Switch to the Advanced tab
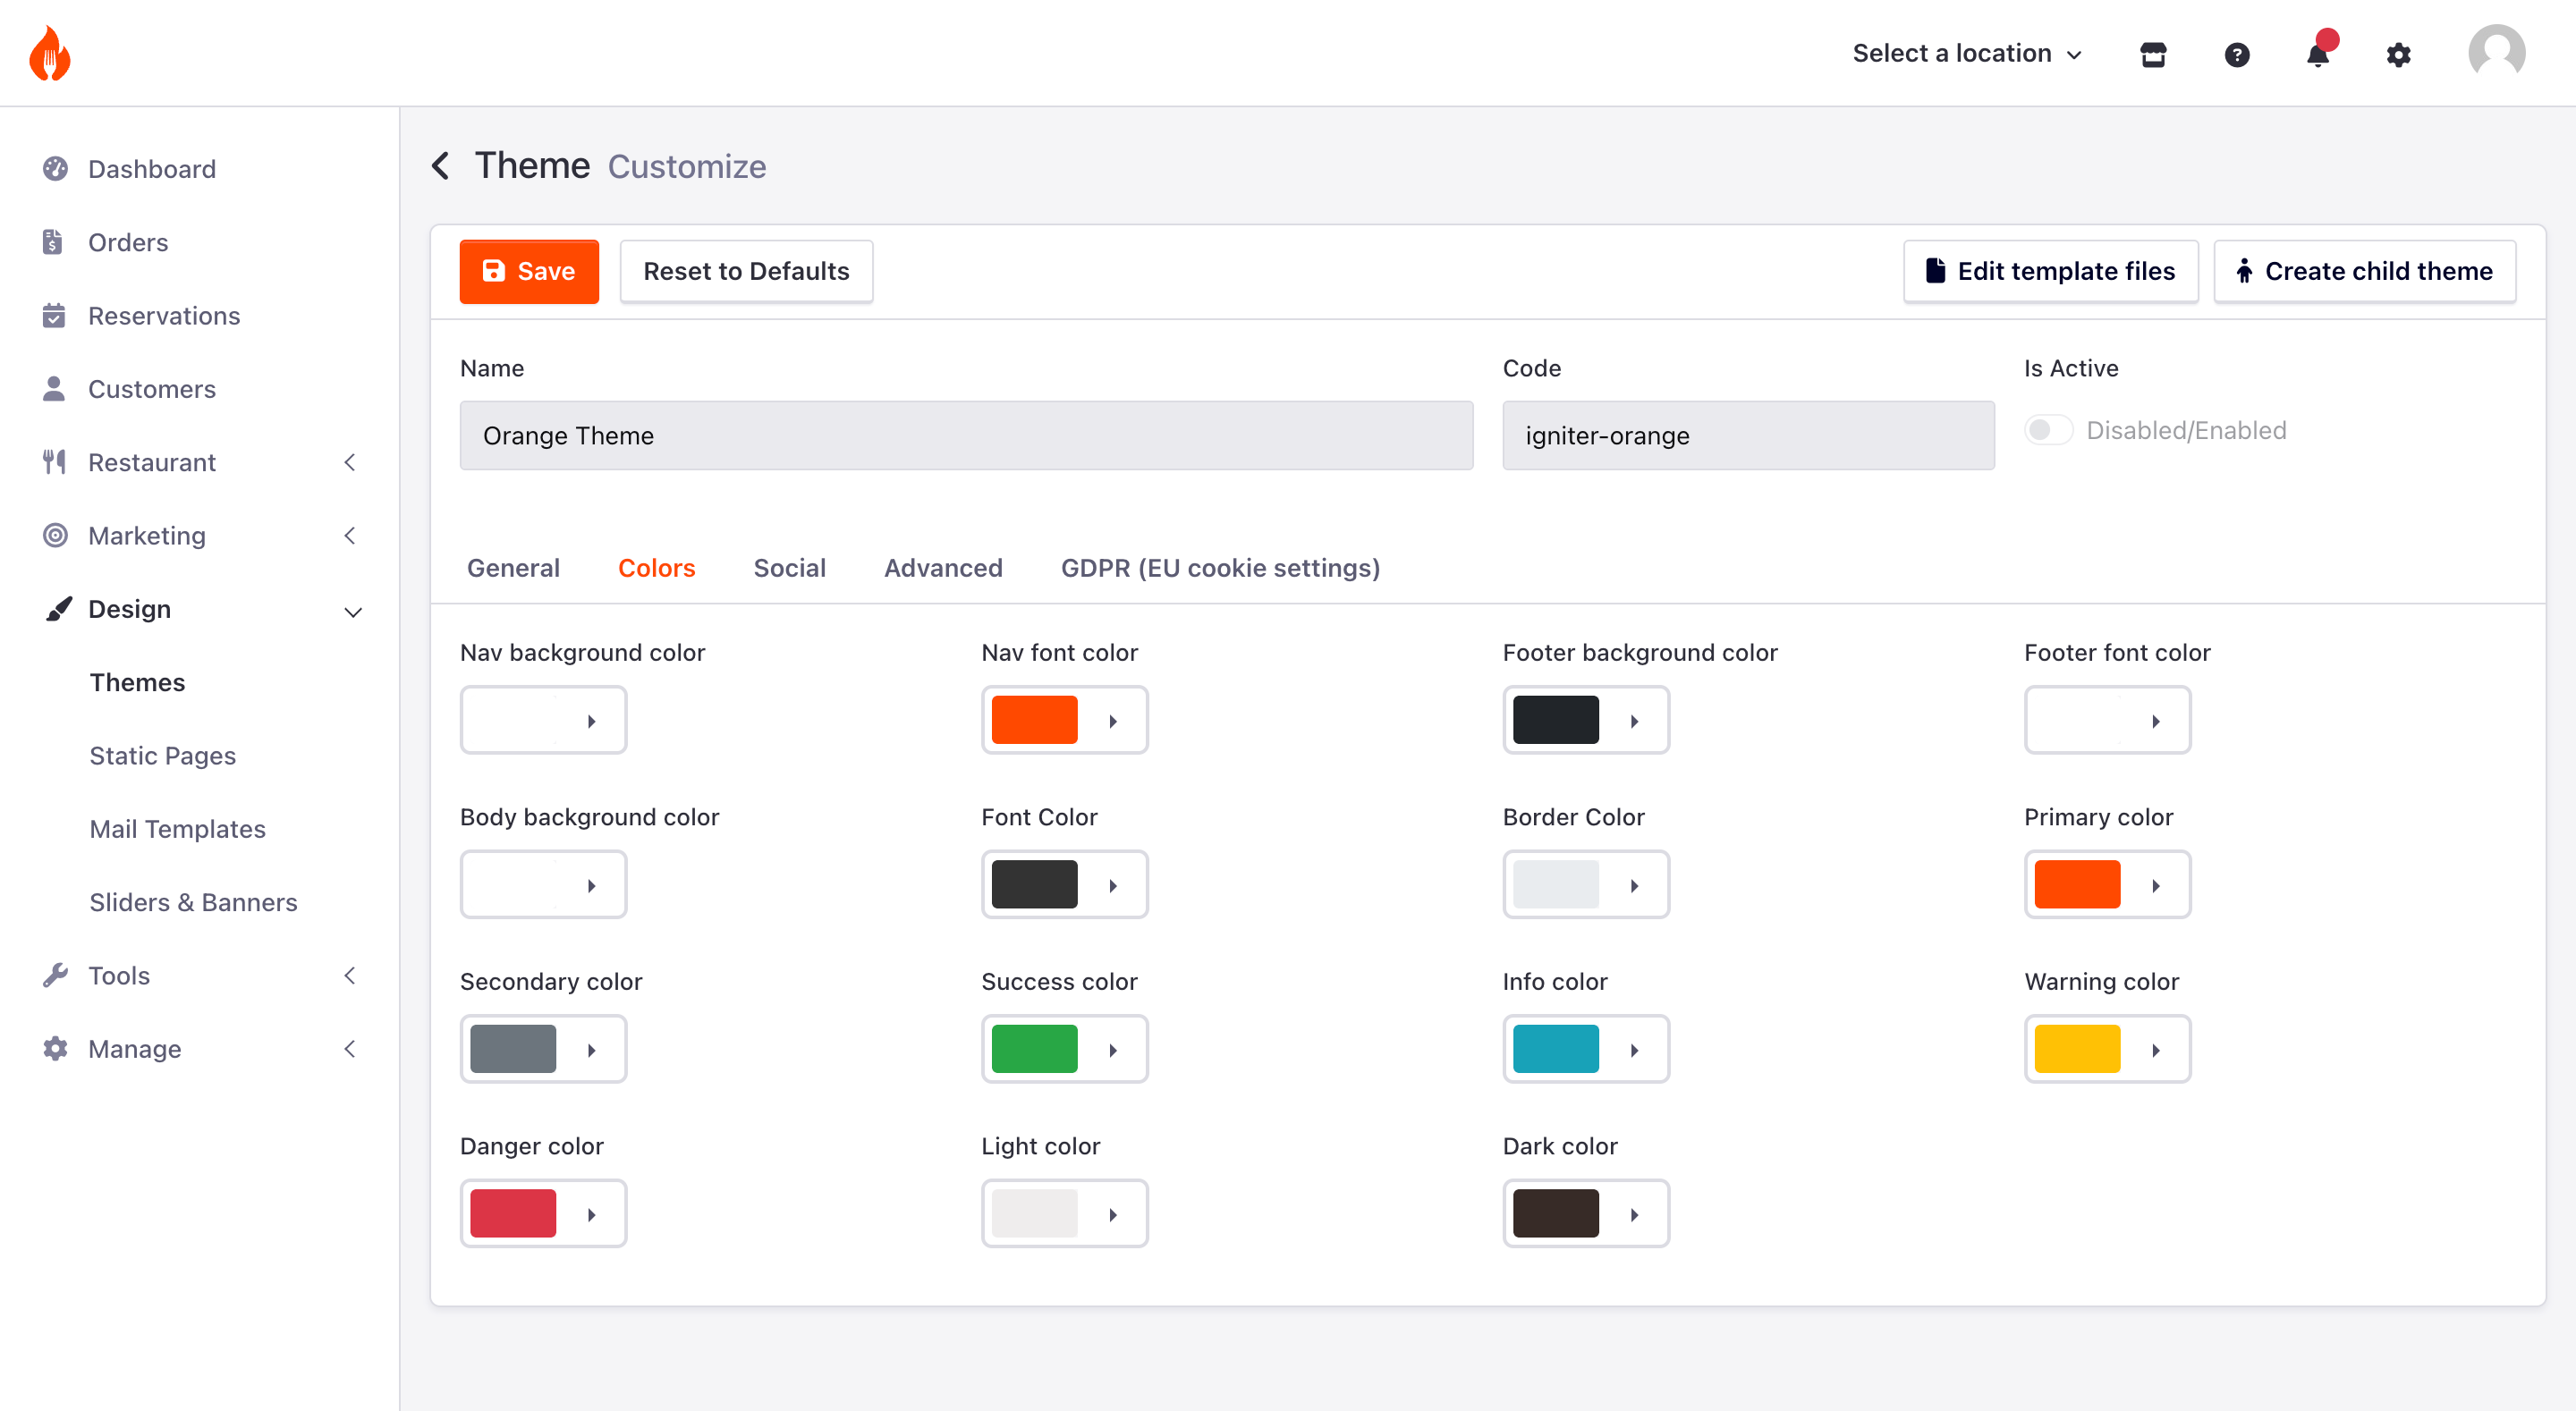 pos(942,568)
